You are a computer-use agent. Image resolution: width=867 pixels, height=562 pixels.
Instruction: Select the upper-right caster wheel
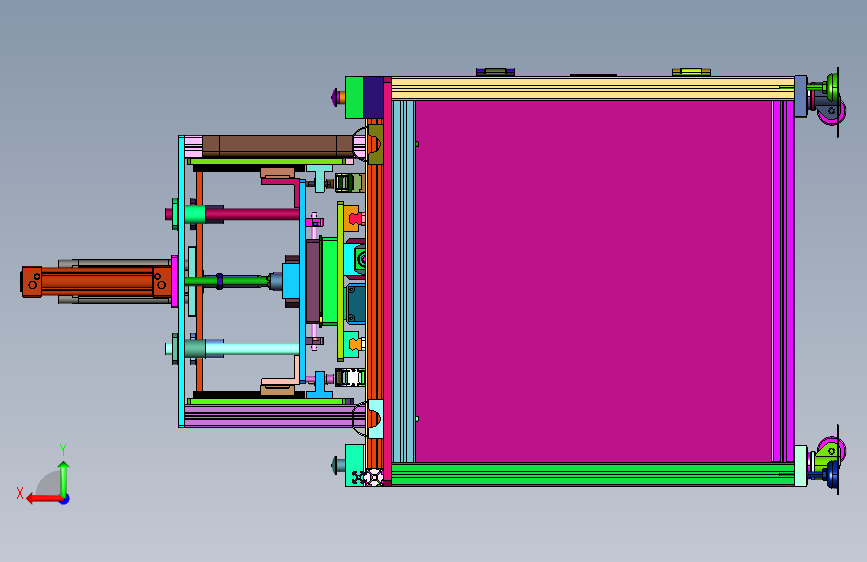coord(831,110)
